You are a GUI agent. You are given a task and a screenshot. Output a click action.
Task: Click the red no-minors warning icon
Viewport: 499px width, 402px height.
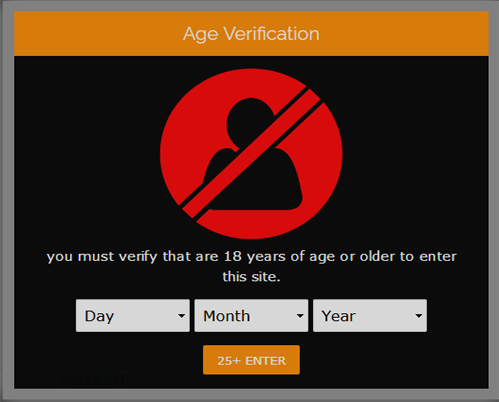tap(251, 154)
